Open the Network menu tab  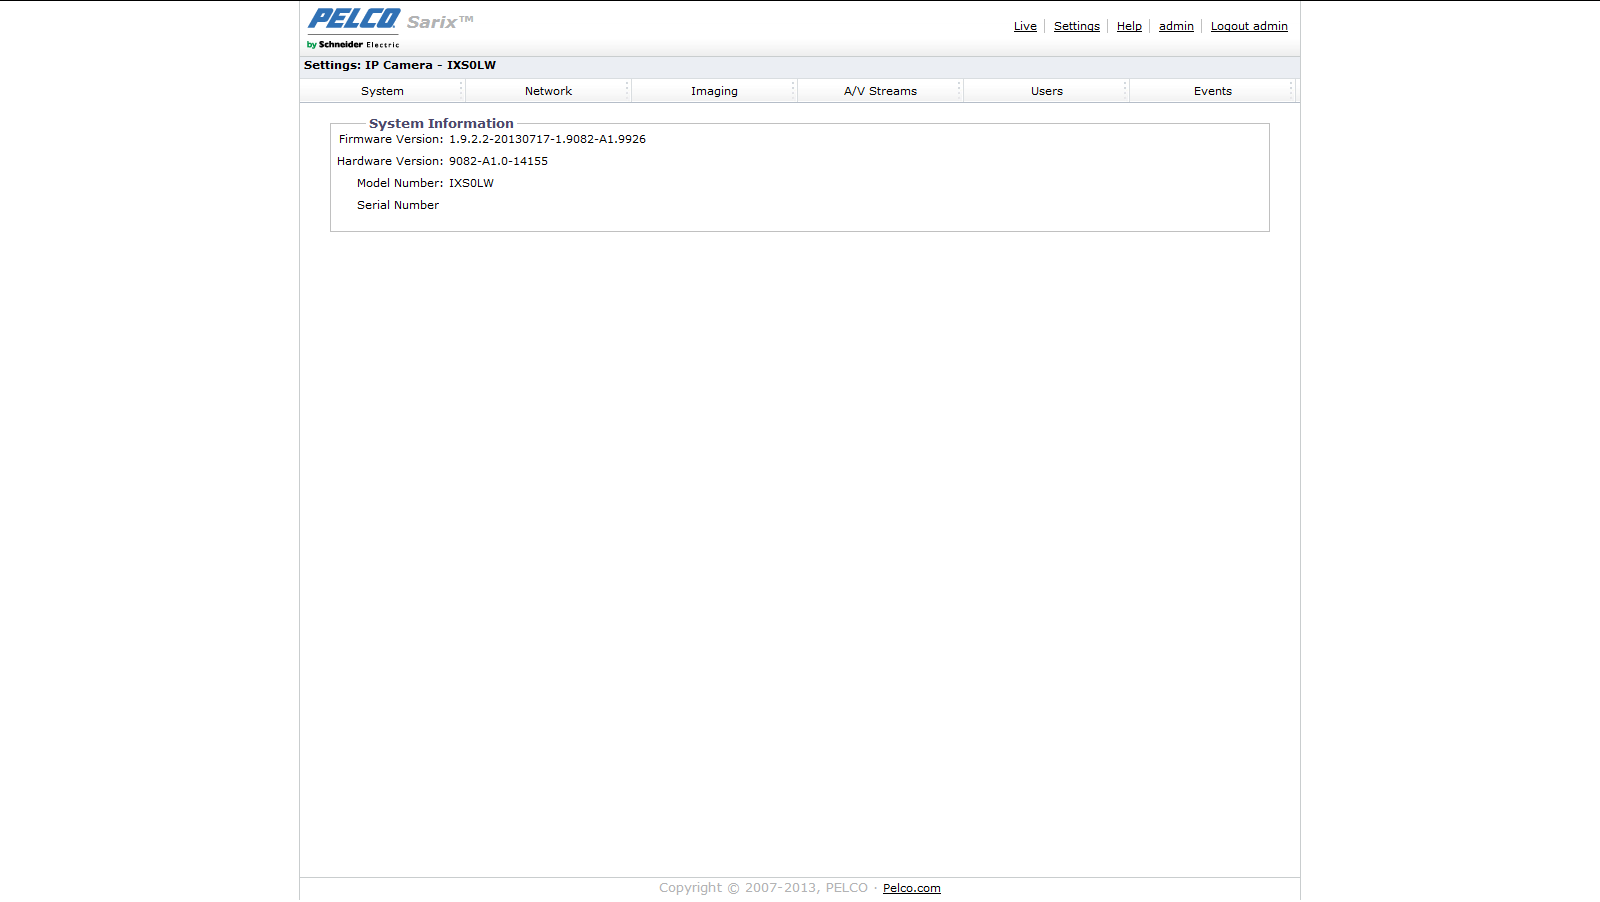[x=548, y=91]
